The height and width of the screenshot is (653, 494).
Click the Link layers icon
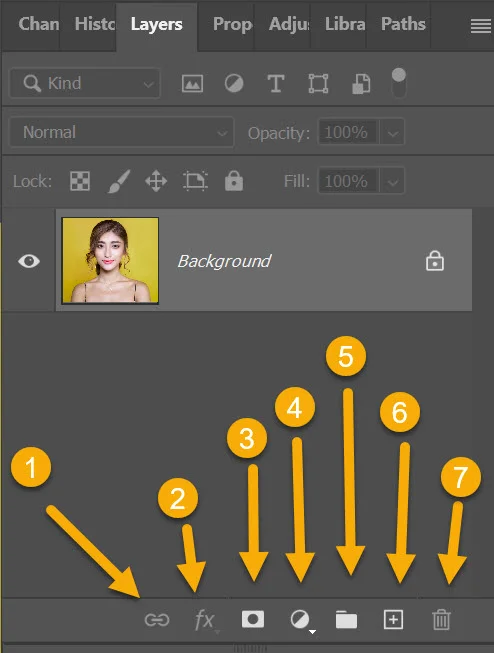click(157, 620)
